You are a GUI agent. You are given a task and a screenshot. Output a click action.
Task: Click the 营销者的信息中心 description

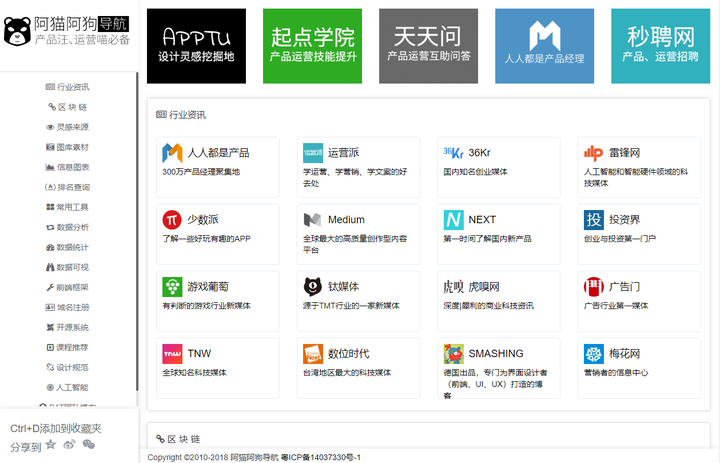click(x=616, y=373)
